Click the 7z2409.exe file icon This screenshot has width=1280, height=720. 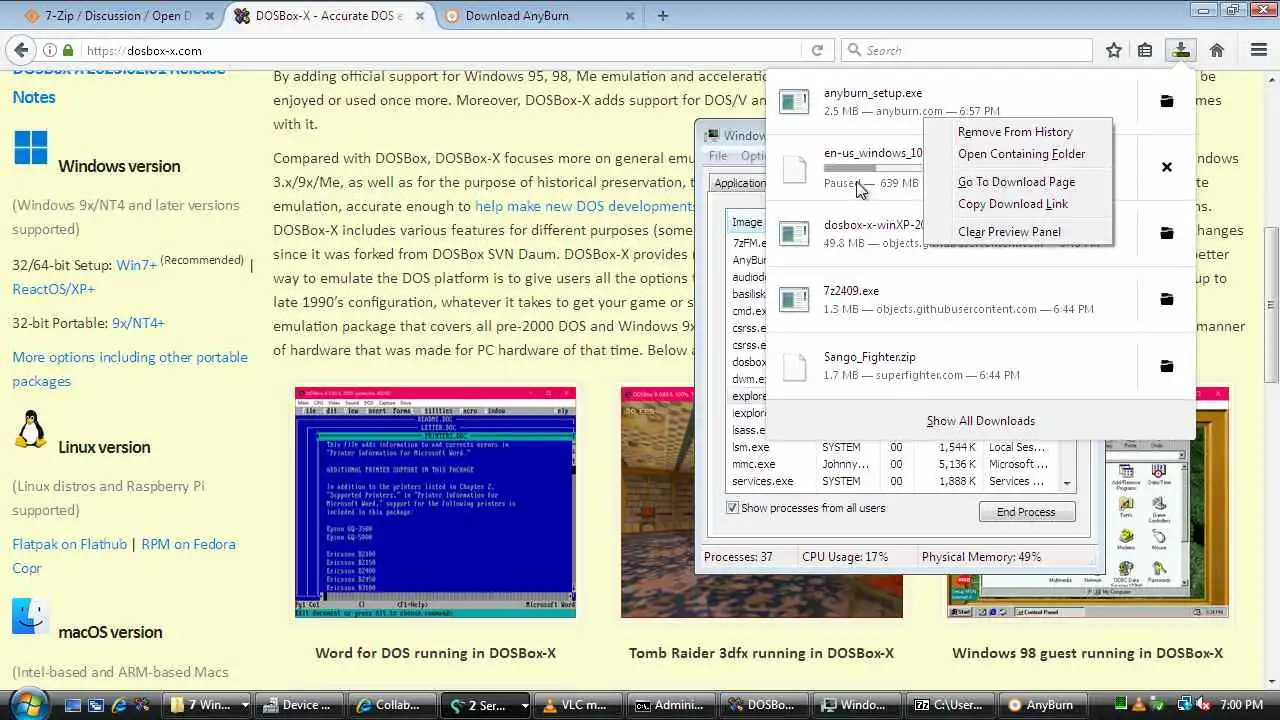[794, 299]
